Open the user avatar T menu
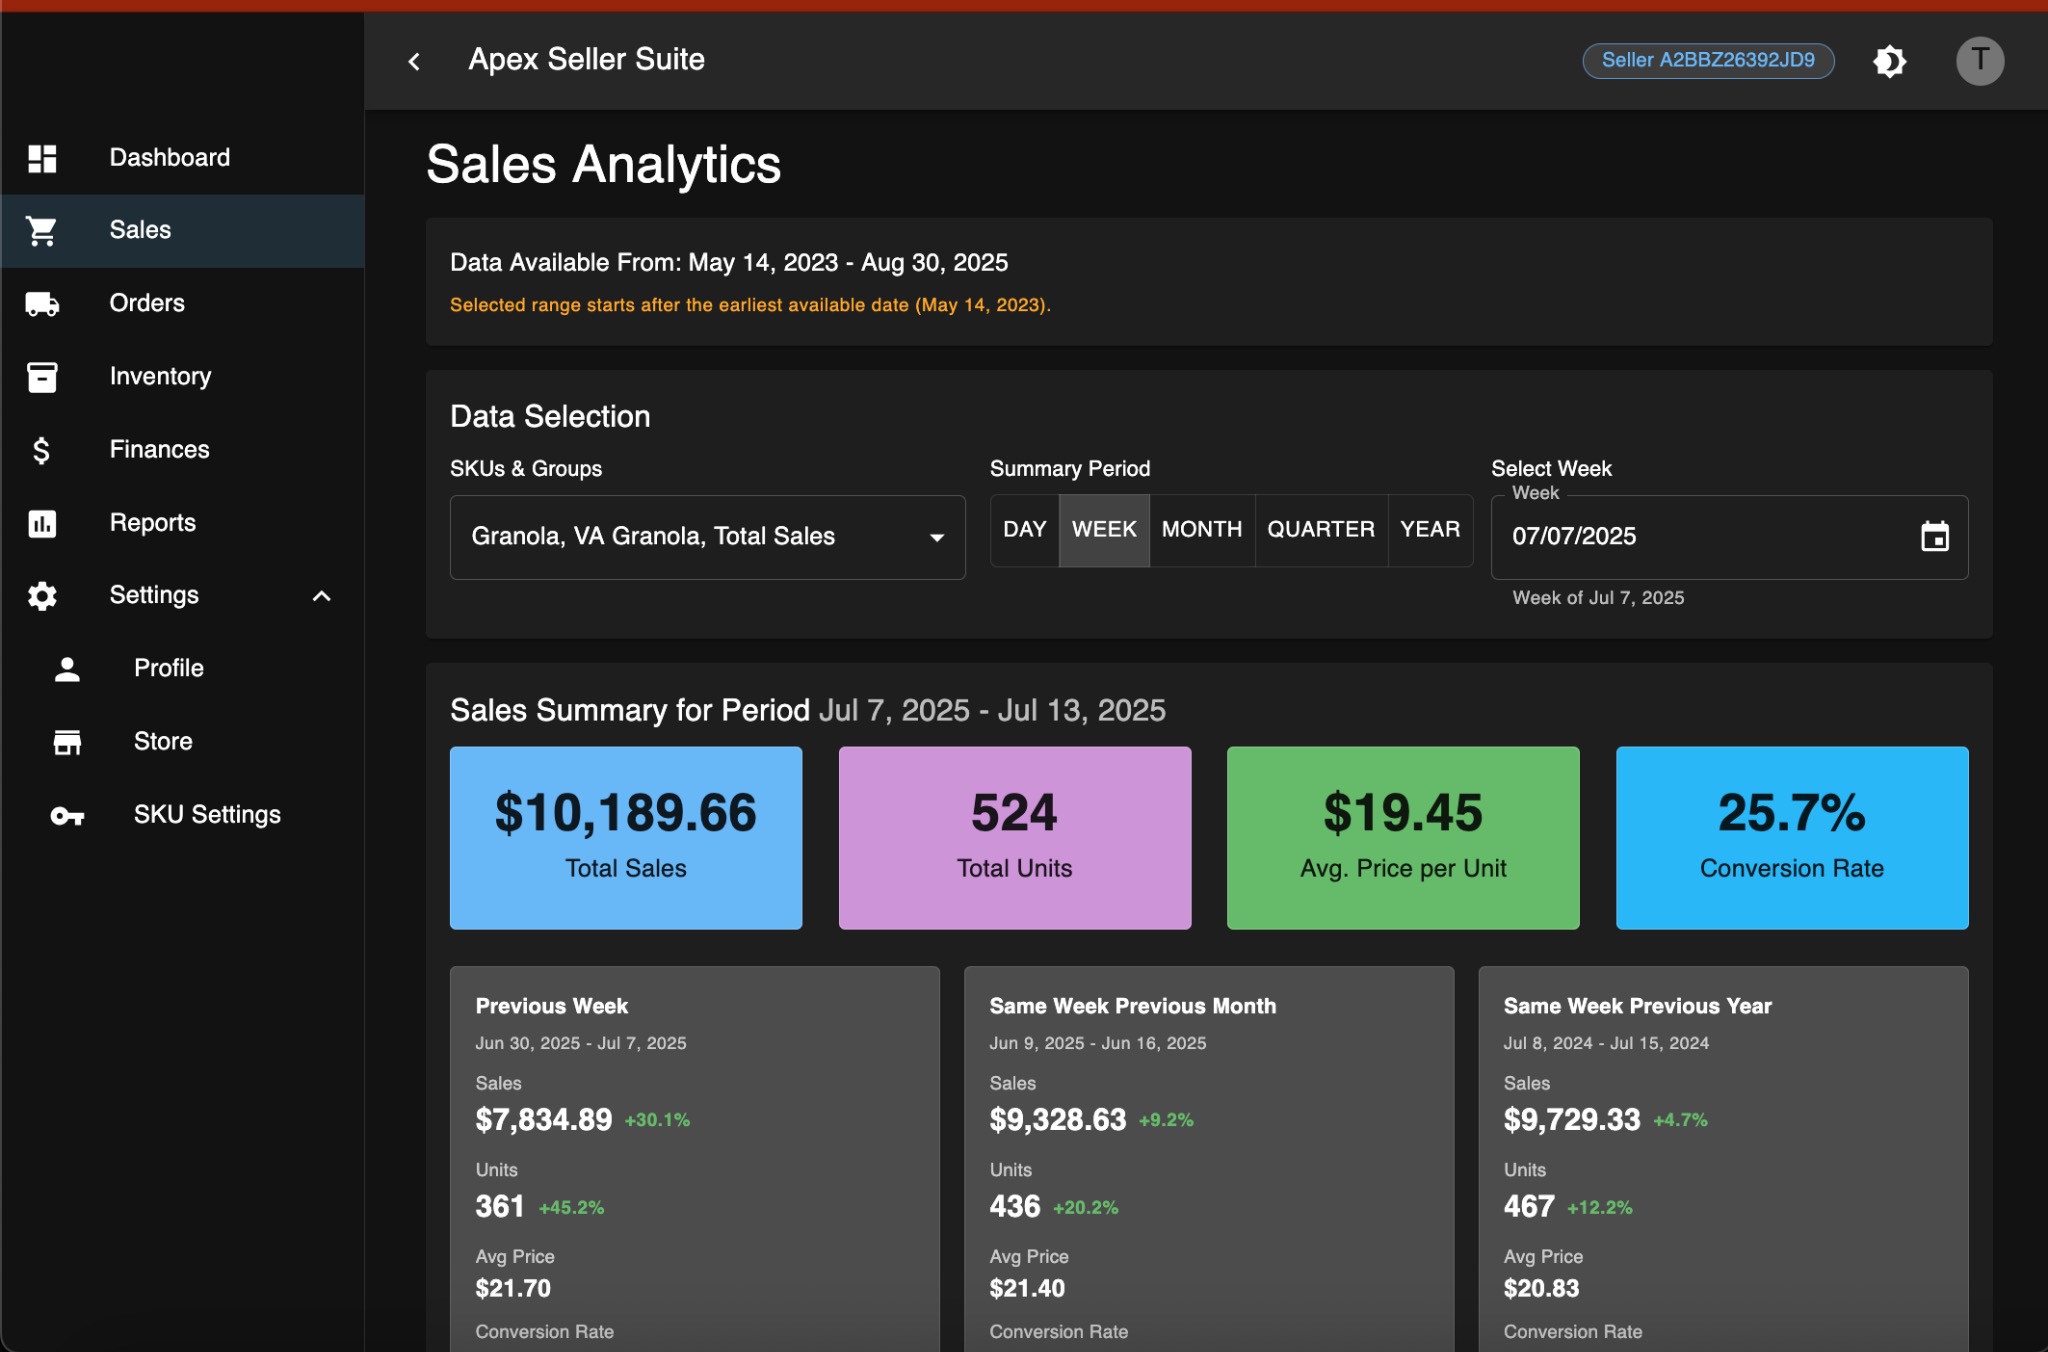The width and height of the screenshot is (2048, 1352). 1979,61
